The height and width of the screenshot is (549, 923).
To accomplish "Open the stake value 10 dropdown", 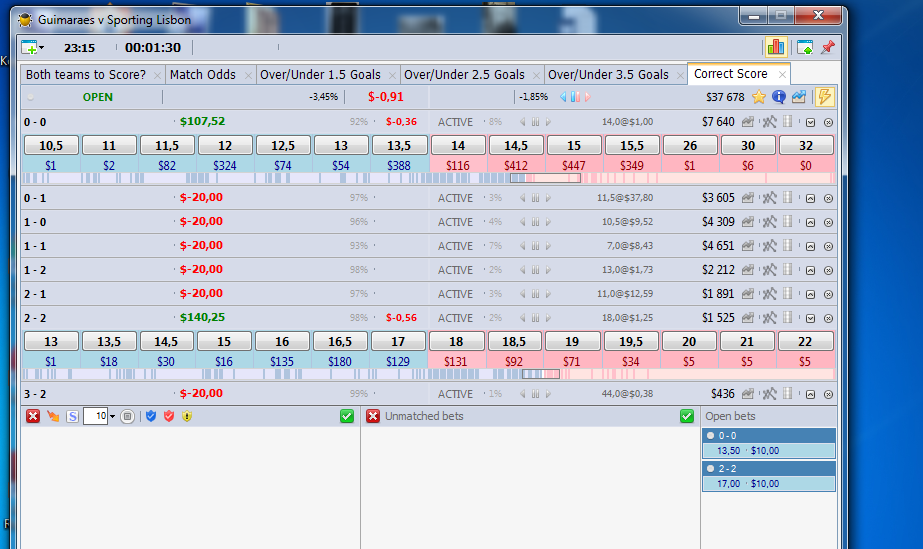I will pyautogui.click(x=112, y=417).
